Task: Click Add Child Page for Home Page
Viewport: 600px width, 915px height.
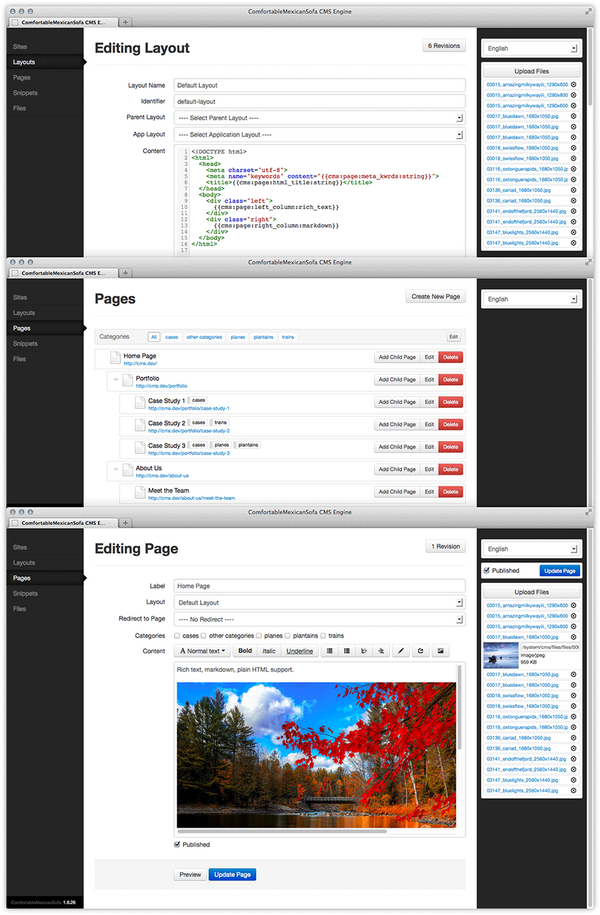Action: coord(397,357)
